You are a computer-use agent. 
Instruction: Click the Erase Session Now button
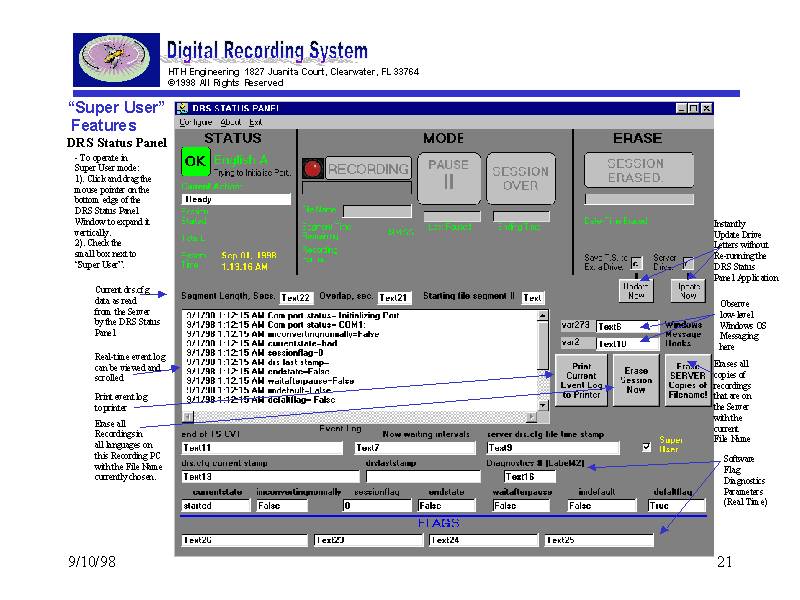point(636,382)
